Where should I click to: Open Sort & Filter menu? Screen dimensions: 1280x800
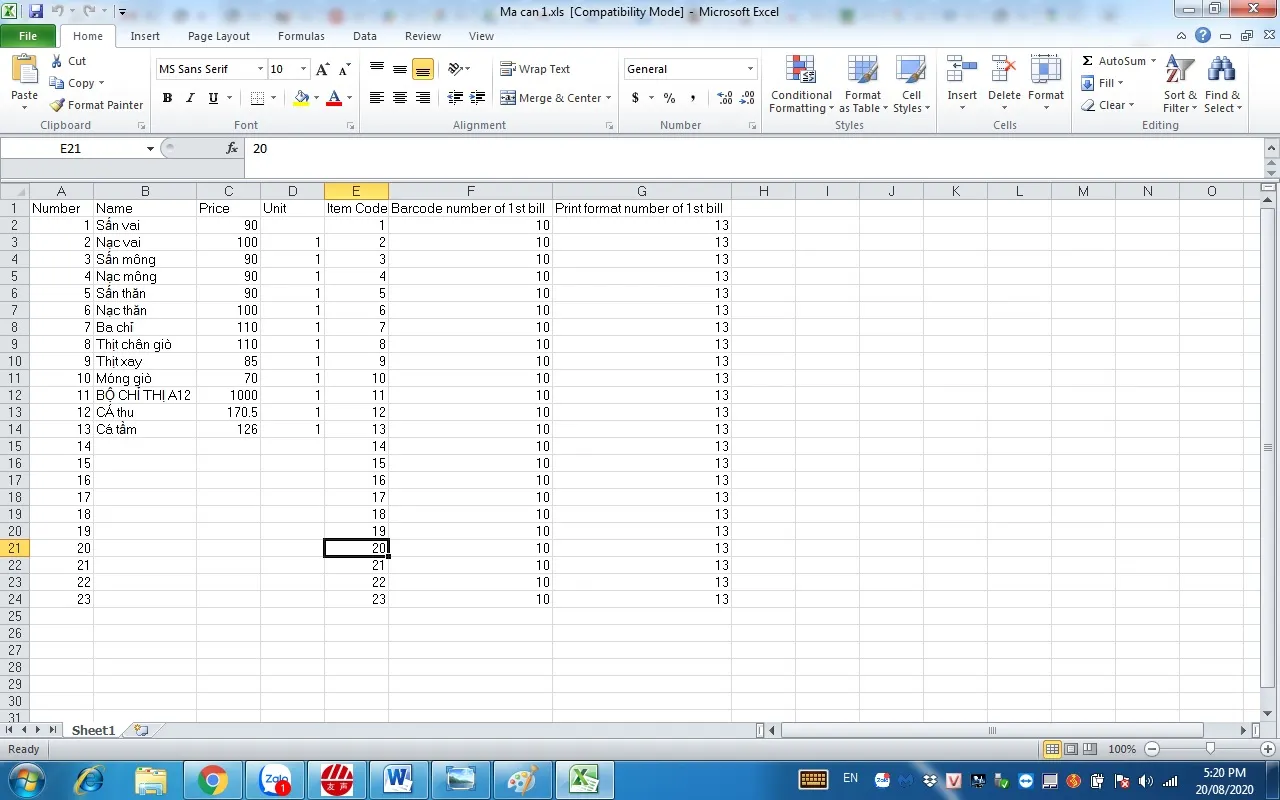click(x=1180, y=85)
